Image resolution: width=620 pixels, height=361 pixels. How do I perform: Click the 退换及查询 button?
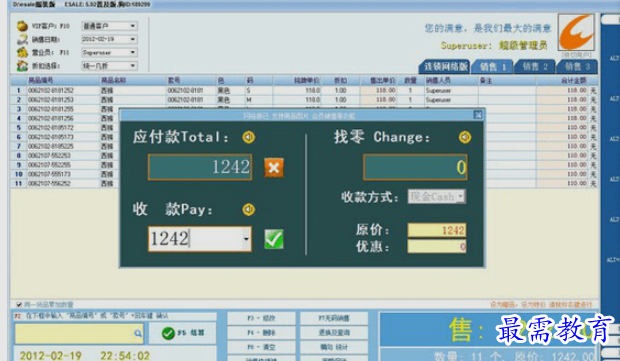[334, 333]
